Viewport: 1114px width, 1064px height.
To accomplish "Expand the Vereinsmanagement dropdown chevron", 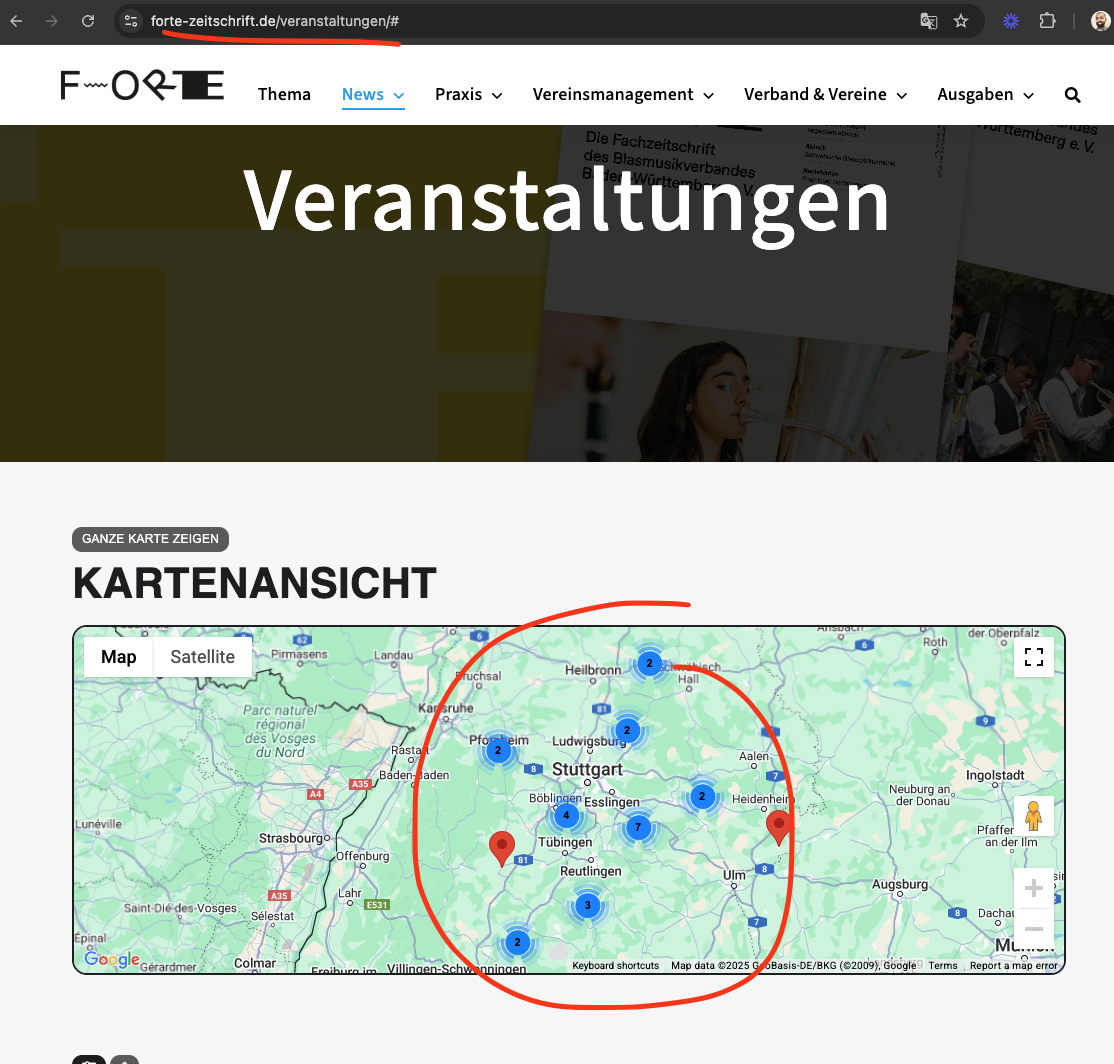I will (708, 96).
